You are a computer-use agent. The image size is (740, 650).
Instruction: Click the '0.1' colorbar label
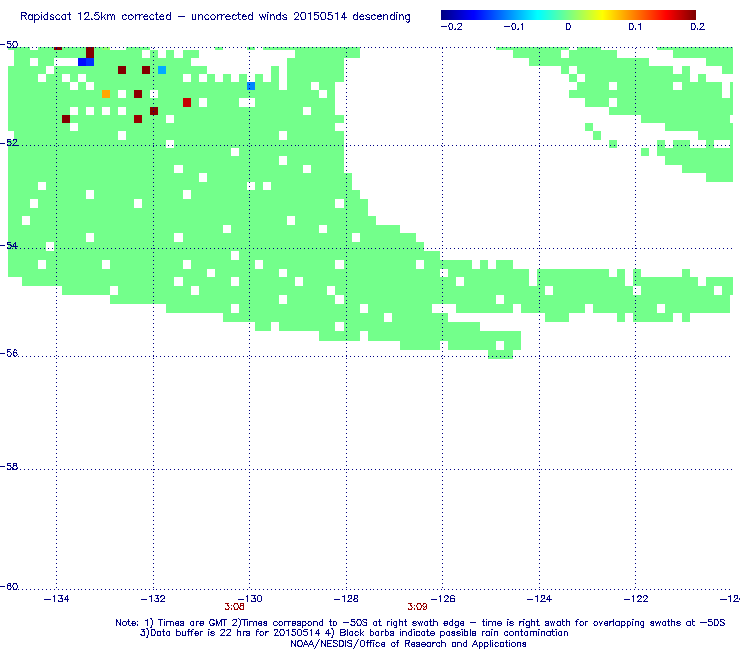point(635,27)
